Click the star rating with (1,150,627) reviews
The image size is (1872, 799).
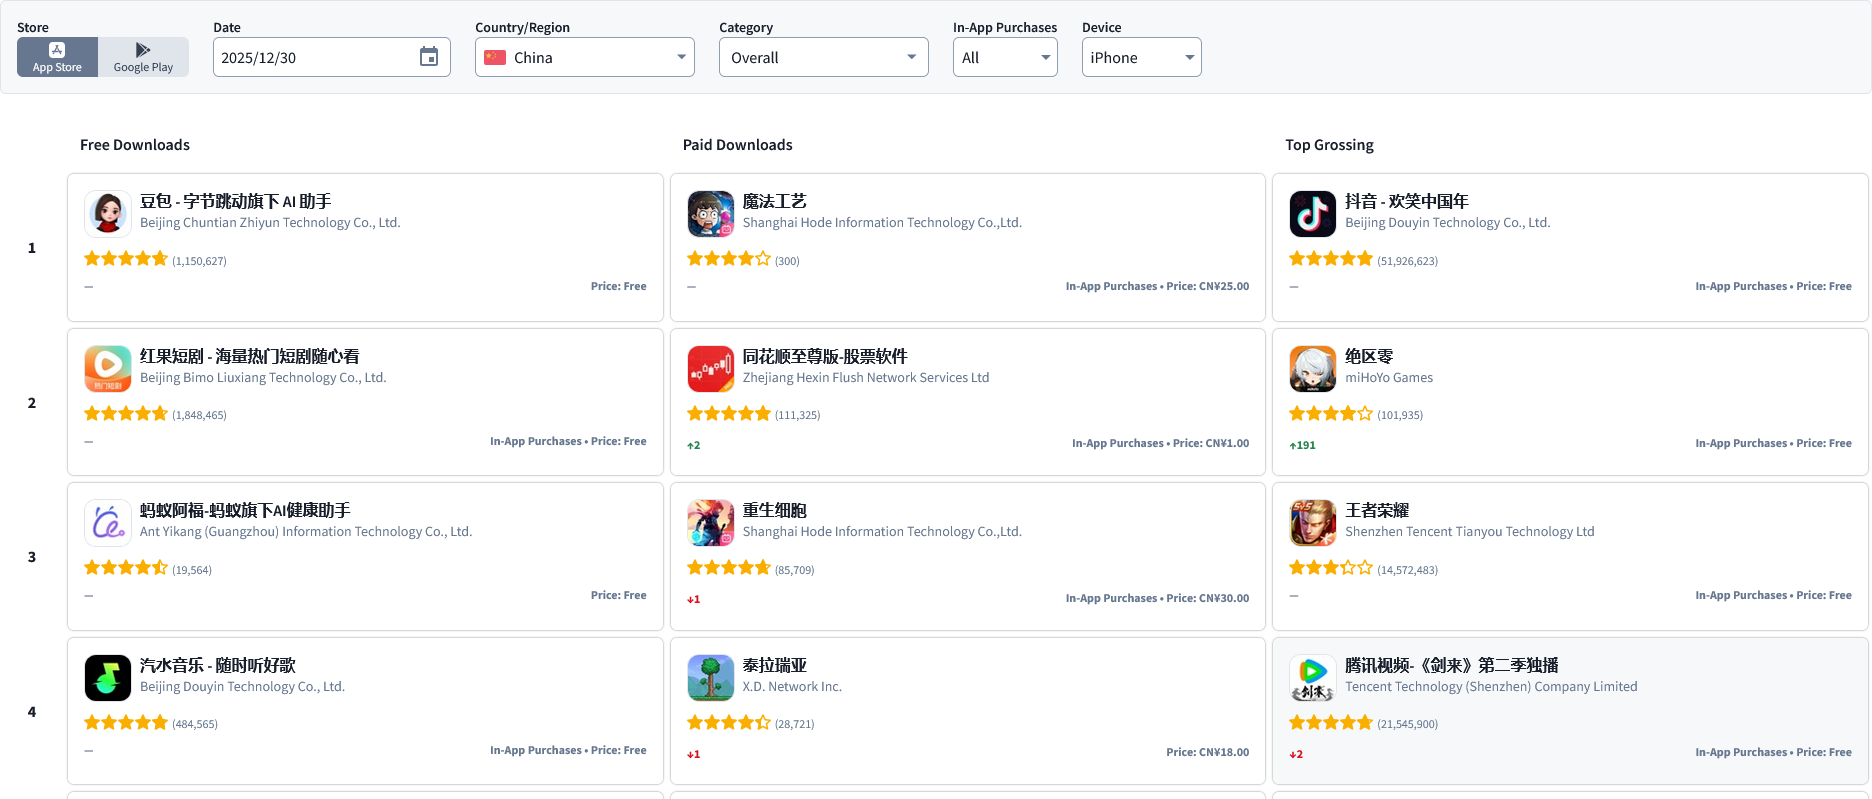(x=126, y=259)
